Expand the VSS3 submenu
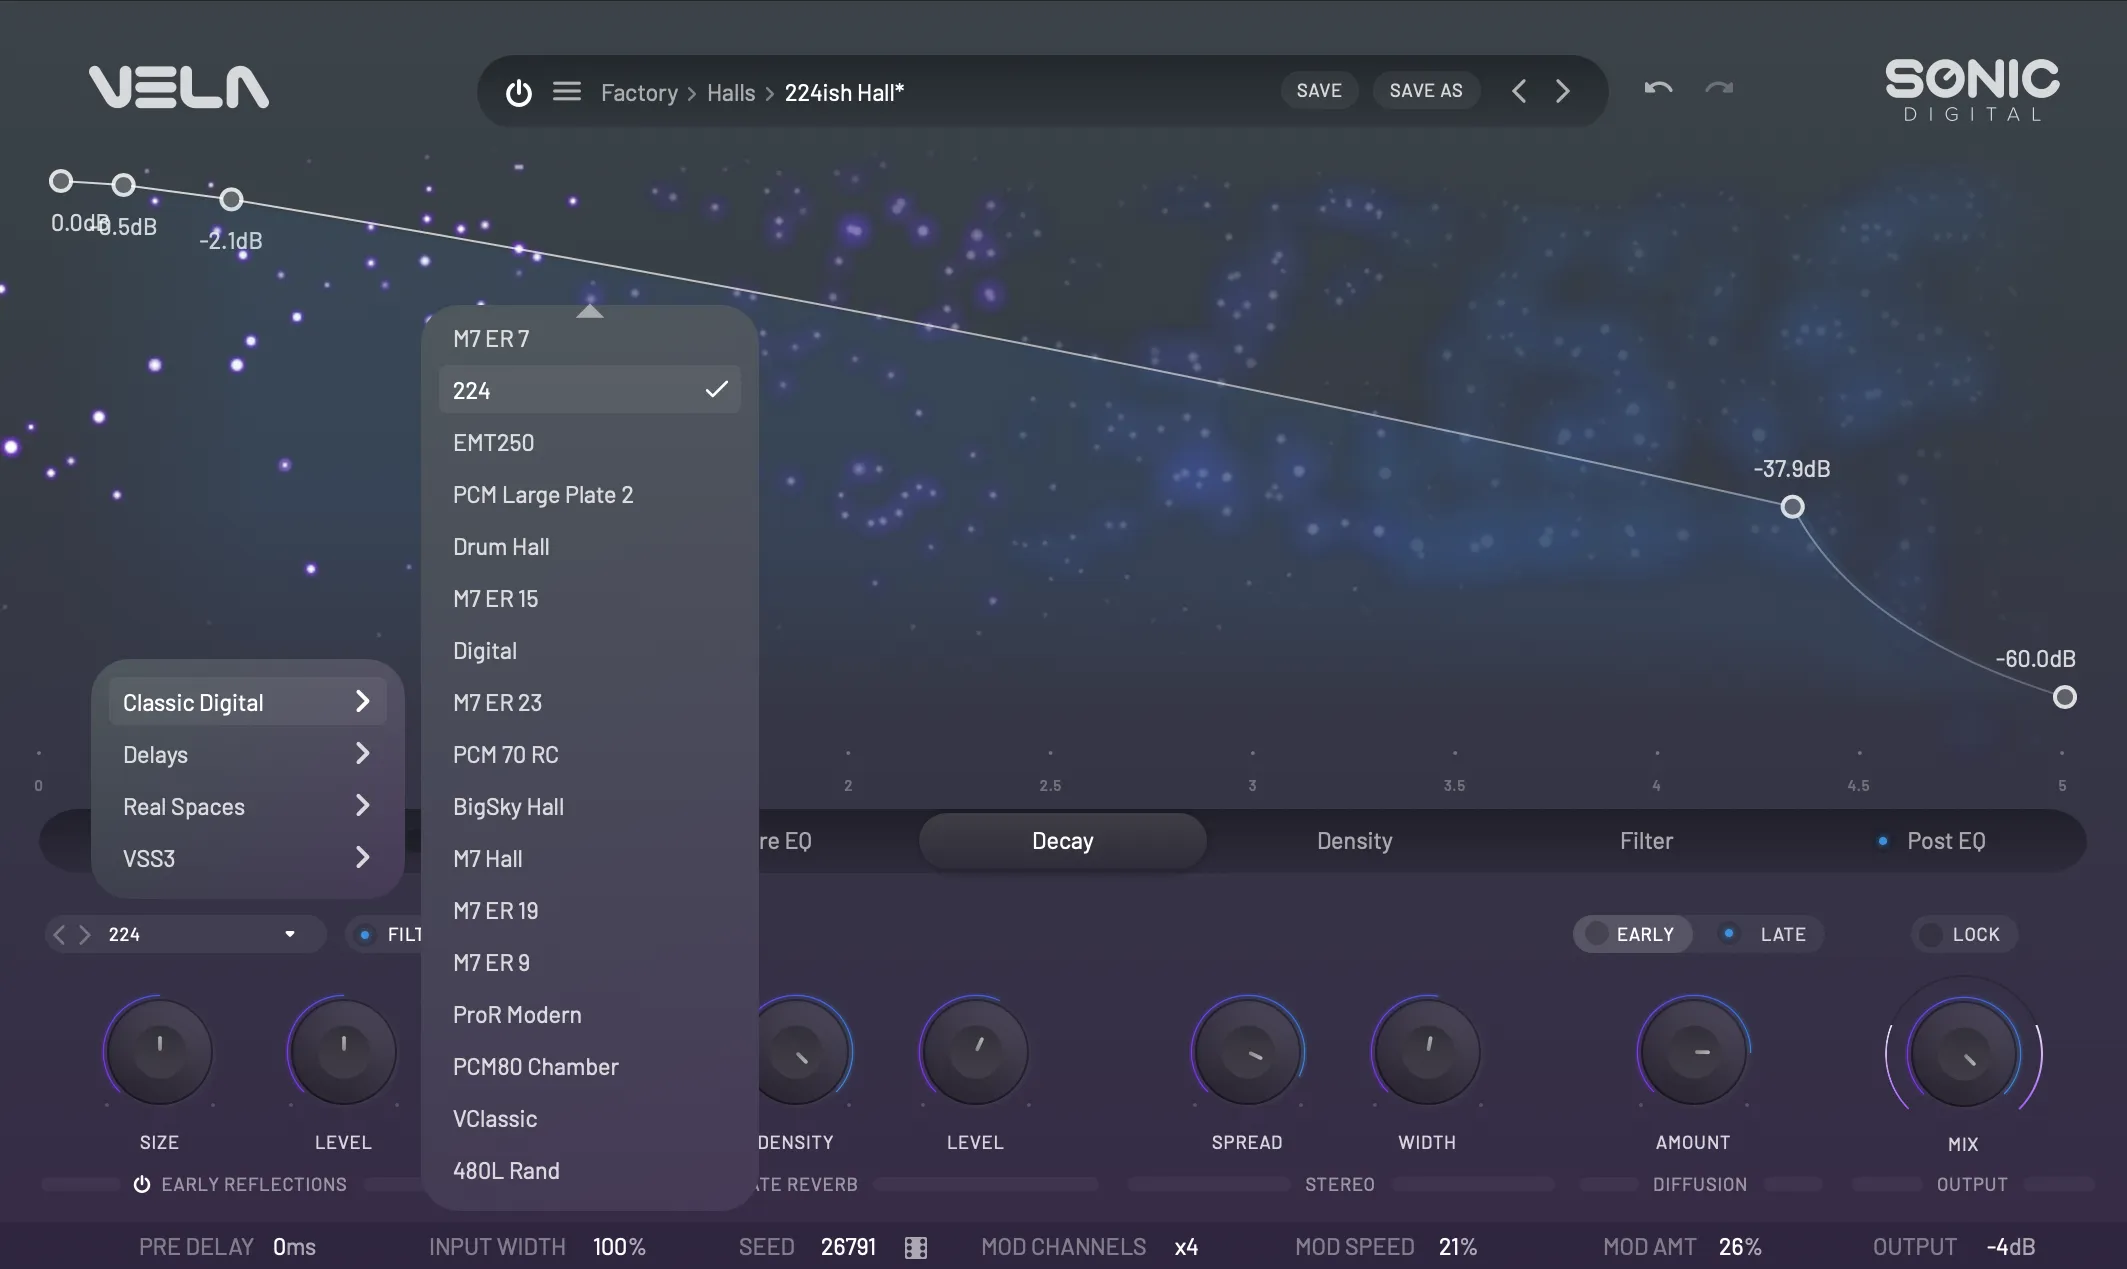2127x1269 pixels. (x=247, y=858)
